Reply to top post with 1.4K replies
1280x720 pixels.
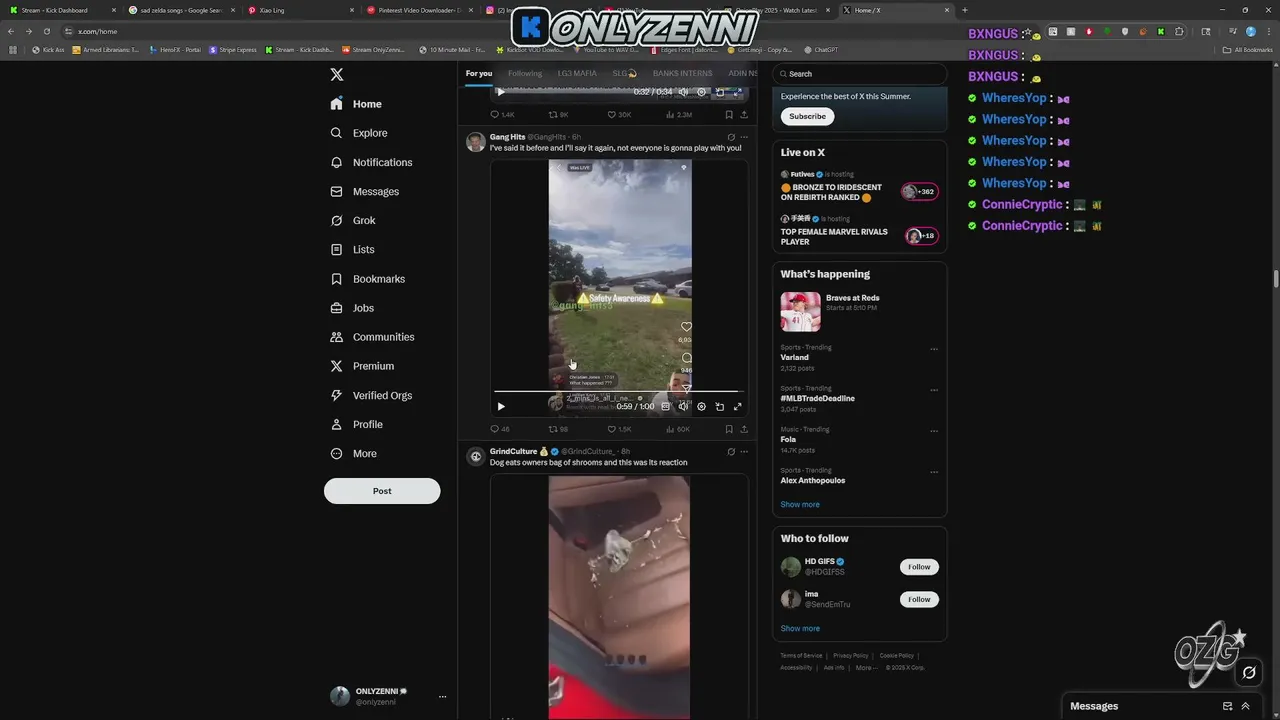(502, 115)
